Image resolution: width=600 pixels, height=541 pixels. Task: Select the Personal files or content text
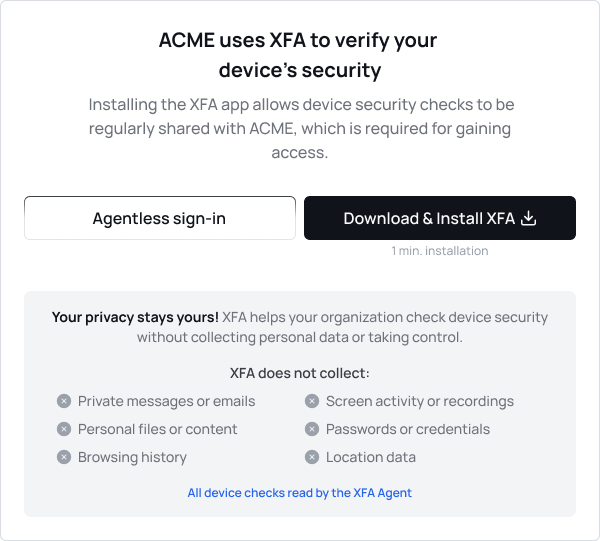click(157, 429)
